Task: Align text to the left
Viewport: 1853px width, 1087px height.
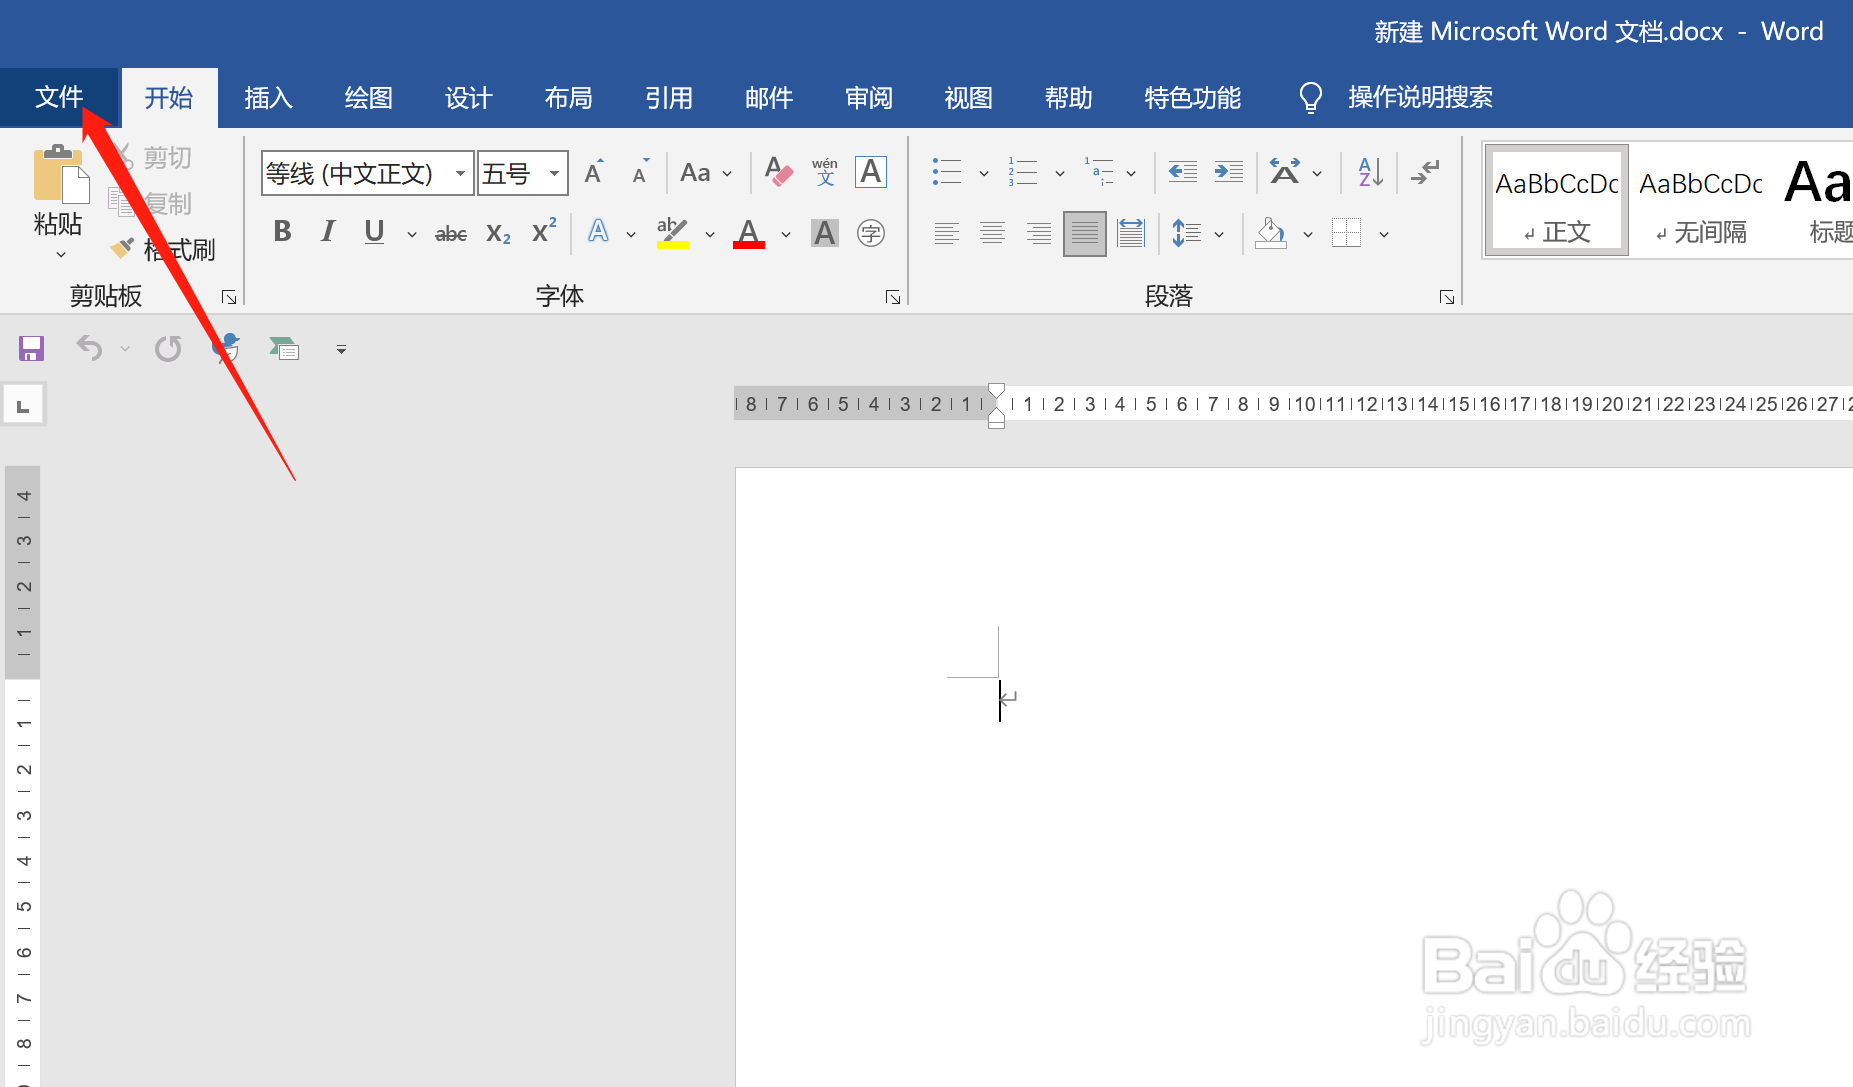Action: (x=946, y=234)
